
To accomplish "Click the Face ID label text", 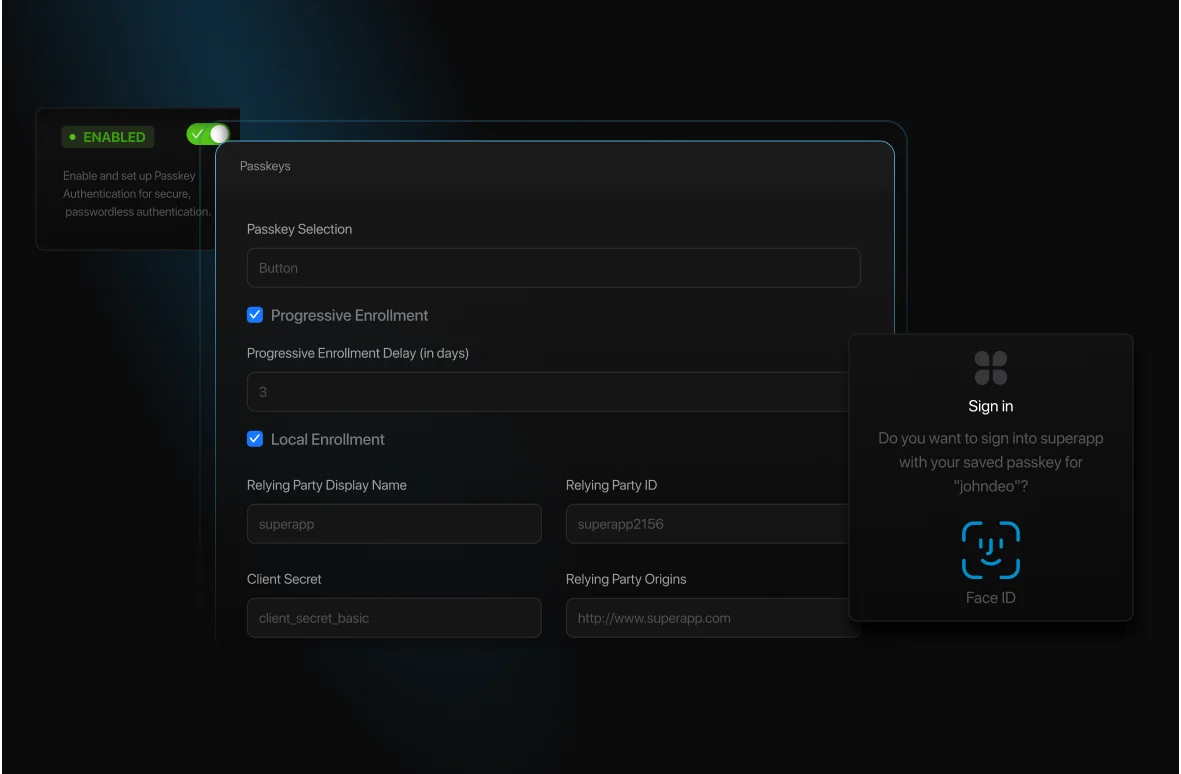I will 990,597.
